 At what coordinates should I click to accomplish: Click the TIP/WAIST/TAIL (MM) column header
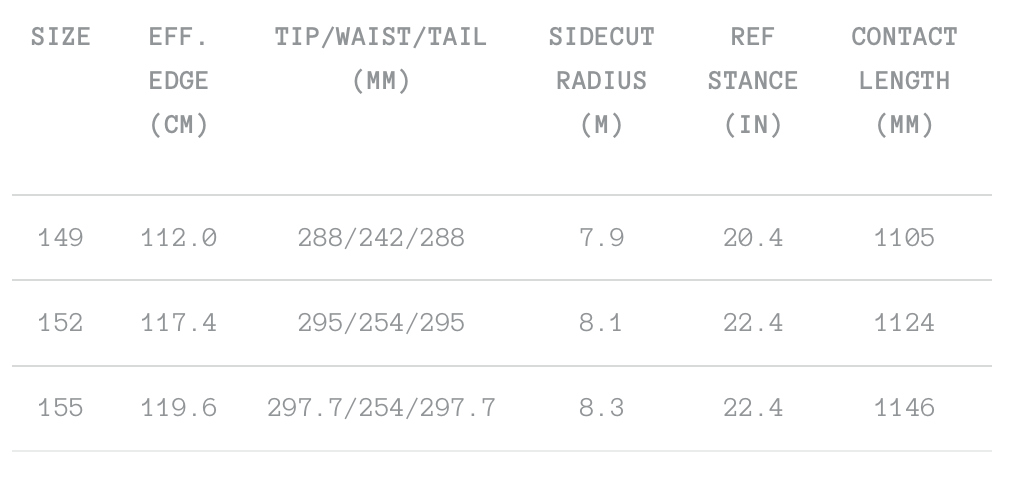coord(381,60)
